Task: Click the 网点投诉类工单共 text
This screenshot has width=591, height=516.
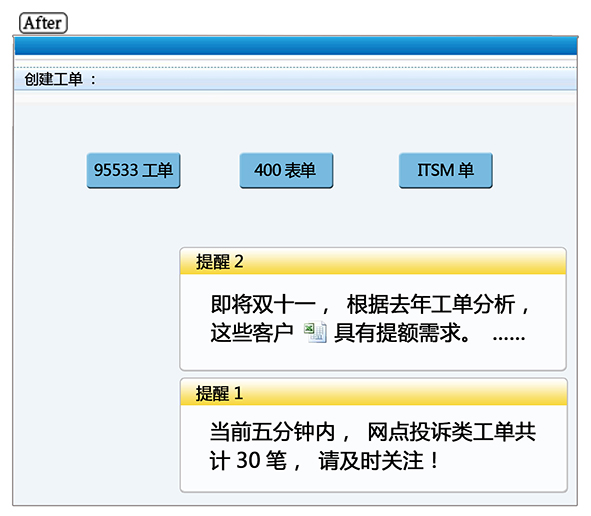Action: click(x=452, y=432)
